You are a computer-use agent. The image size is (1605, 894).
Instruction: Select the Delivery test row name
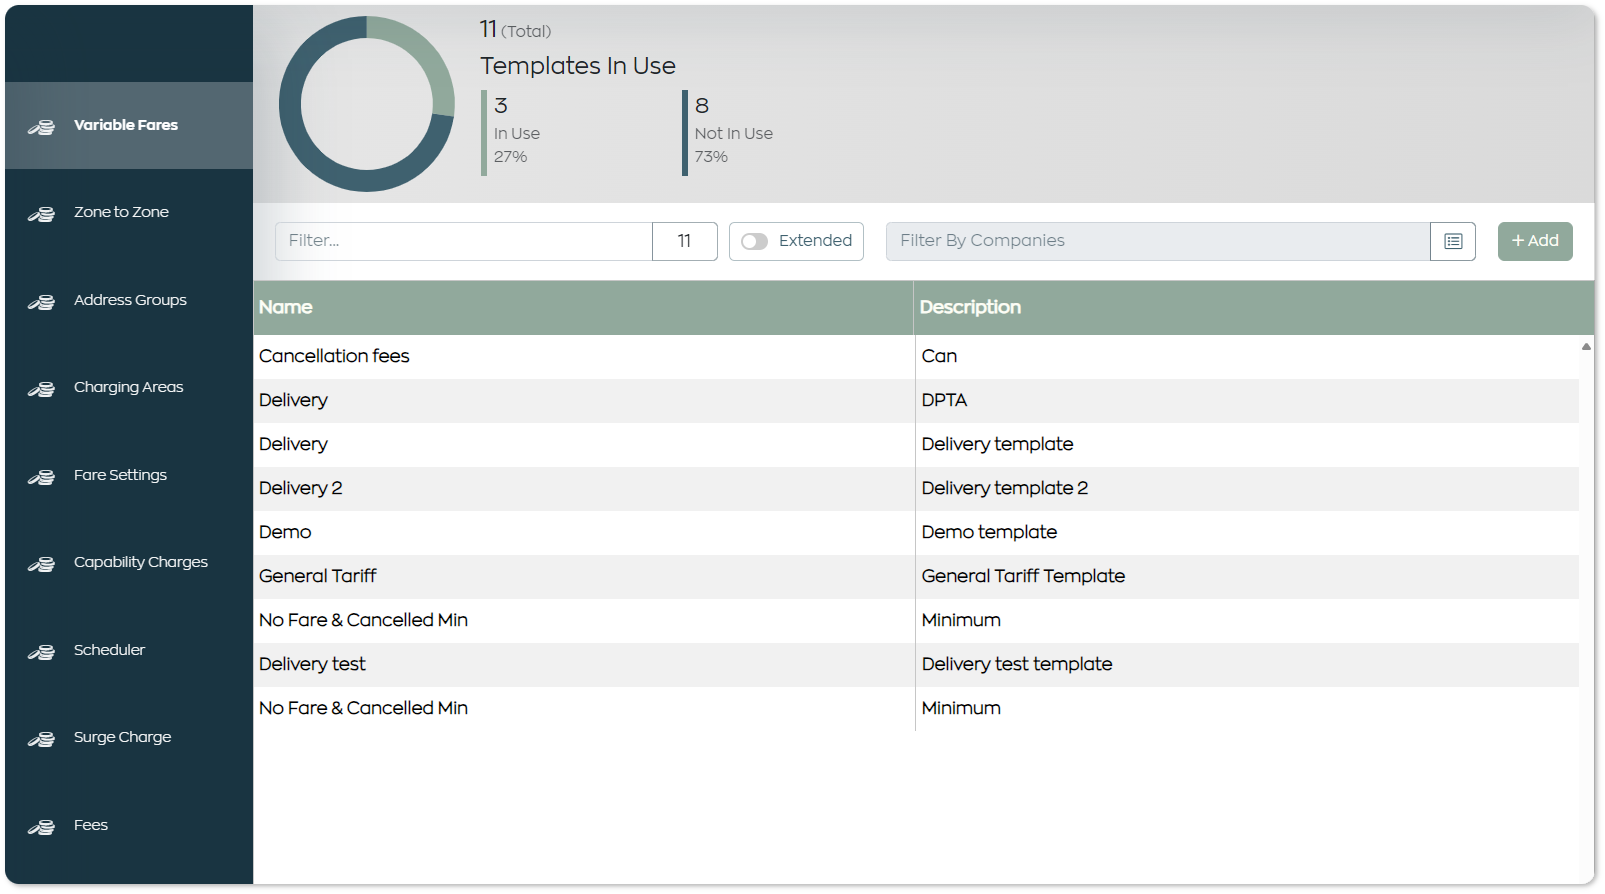[312, 664]
